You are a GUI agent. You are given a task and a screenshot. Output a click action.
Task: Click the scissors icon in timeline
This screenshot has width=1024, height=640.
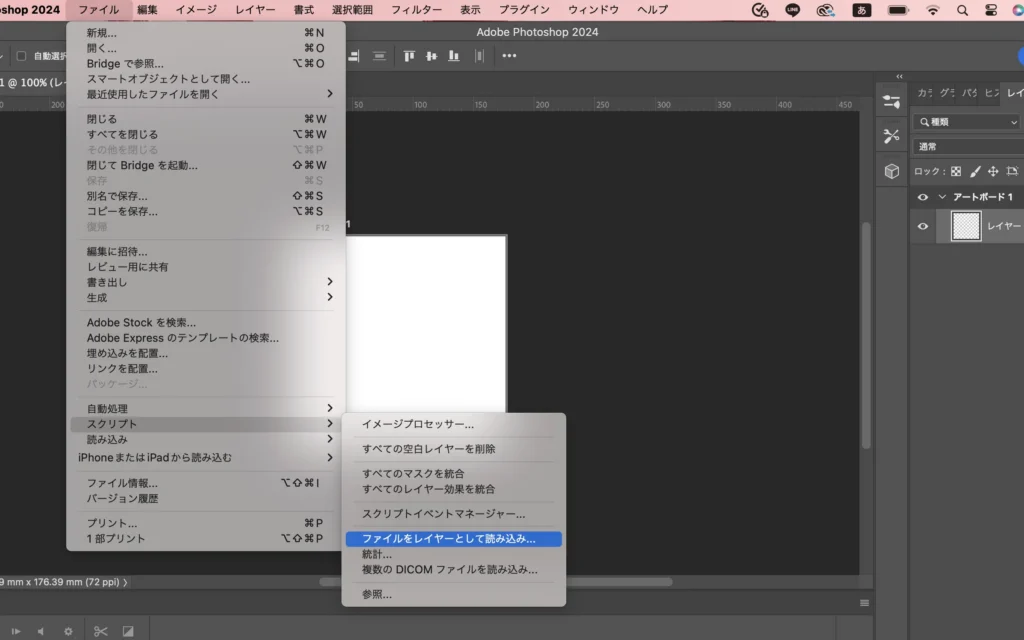pos(100,631)
